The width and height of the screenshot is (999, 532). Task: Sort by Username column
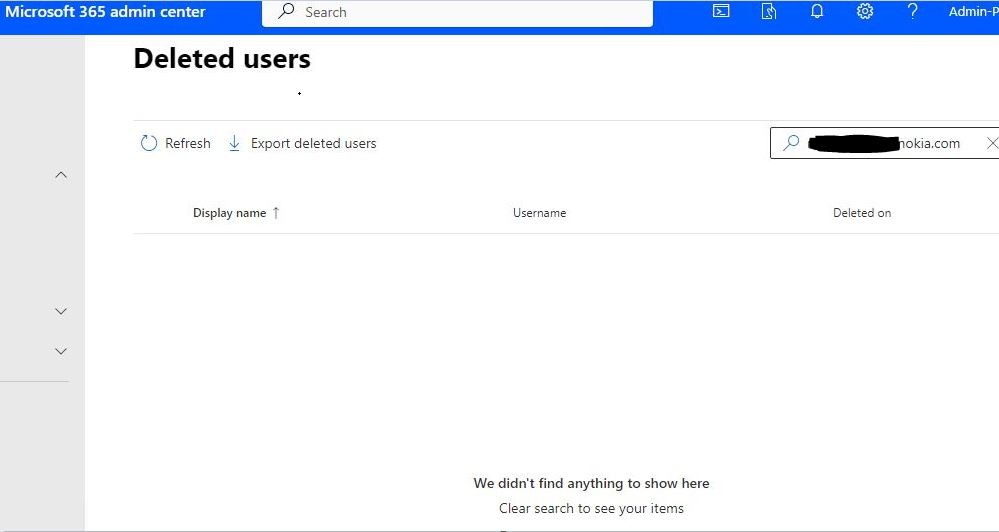point(540,213)
